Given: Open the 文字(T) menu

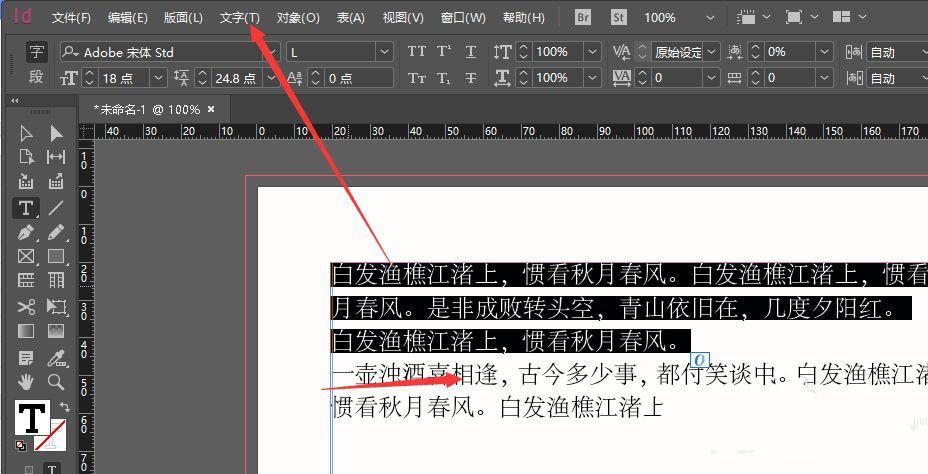Looking at the screenshot, I should point(240,18).
